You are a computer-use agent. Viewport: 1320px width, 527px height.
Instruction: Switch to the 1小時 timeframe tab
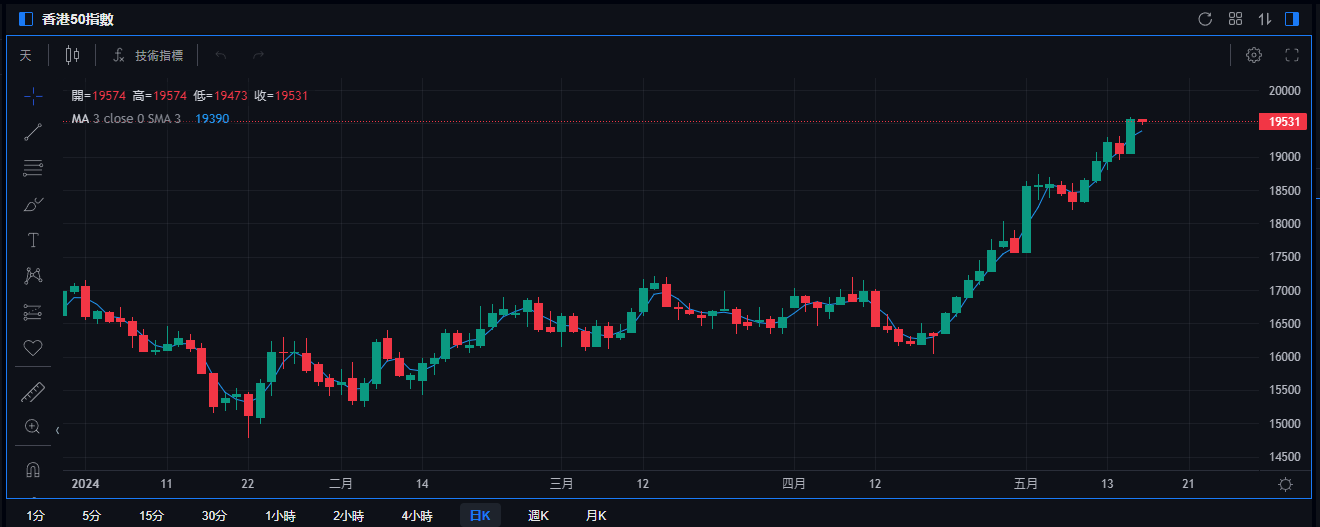[280, 516]
